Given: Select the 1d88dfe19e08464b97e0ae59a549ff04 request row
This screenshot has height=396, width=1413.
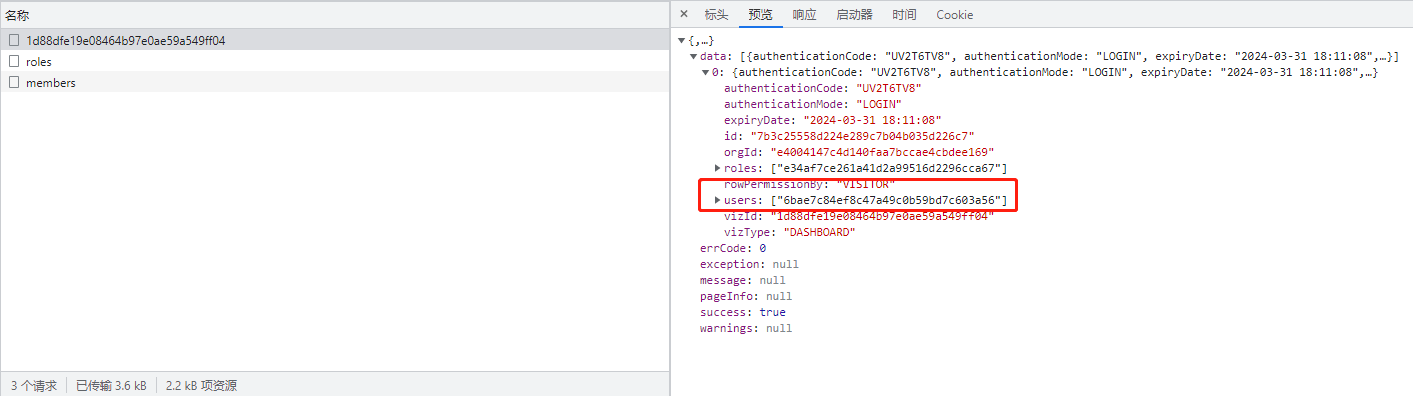Looking at the screenshot, I should click(335, 40).
